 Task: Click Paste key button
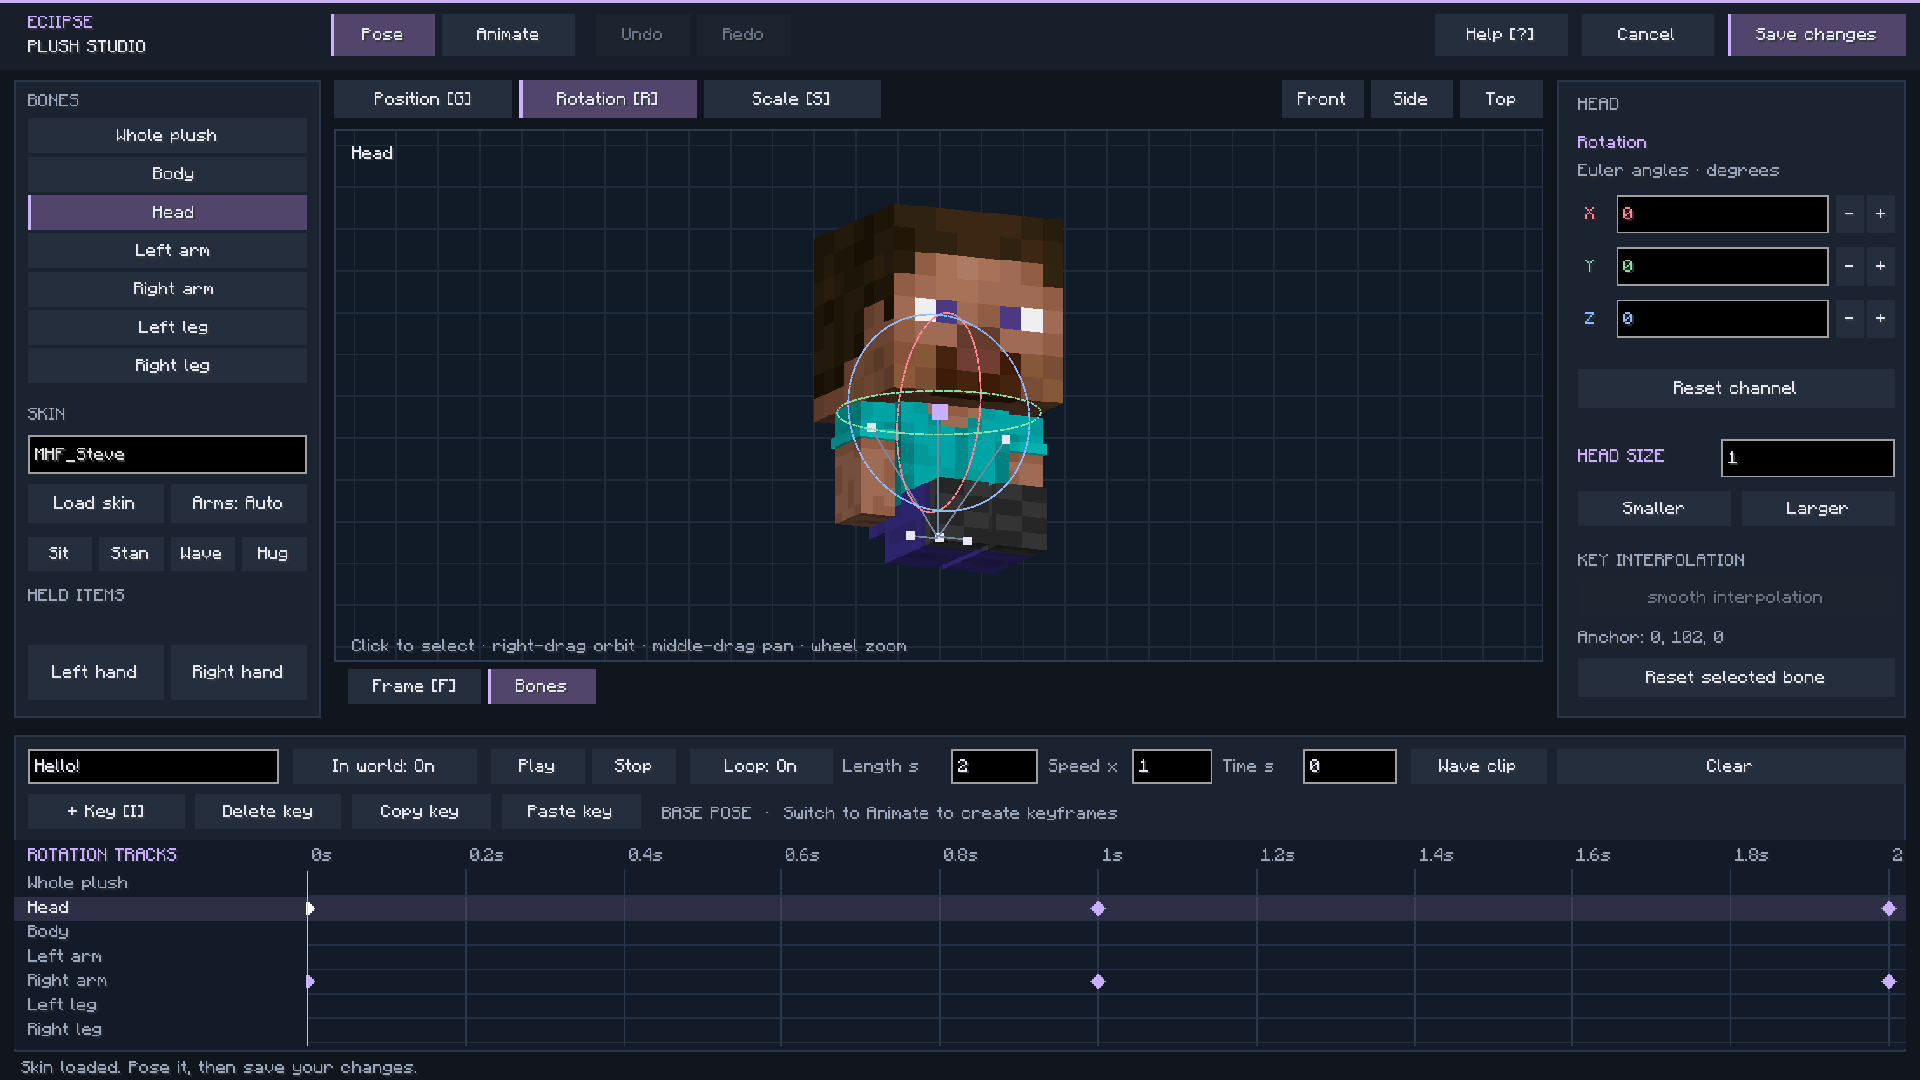570,812
